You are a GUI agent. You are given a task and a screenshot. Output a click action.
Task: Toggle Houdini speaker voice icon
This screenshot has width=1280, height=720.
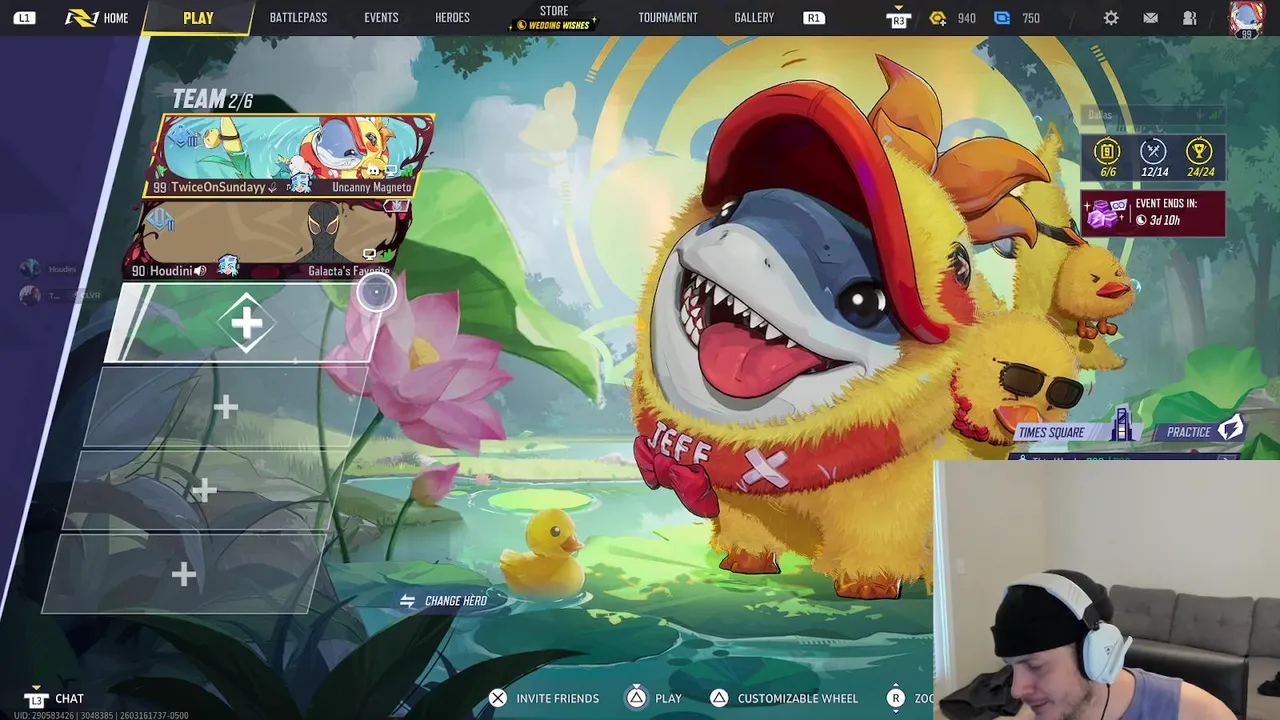pyautogui.click(x=201, y=271)
